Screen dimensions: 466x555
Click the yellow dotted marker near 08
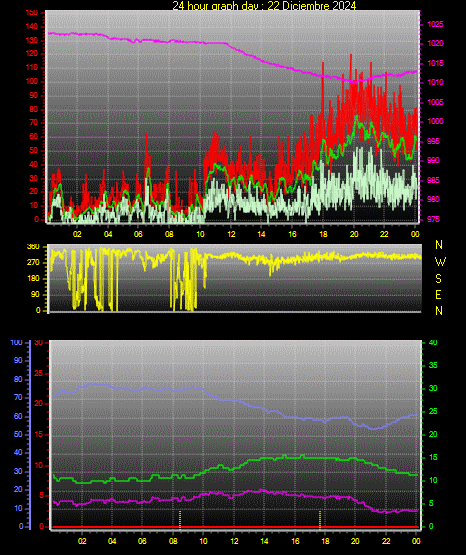tap(180, 520)
